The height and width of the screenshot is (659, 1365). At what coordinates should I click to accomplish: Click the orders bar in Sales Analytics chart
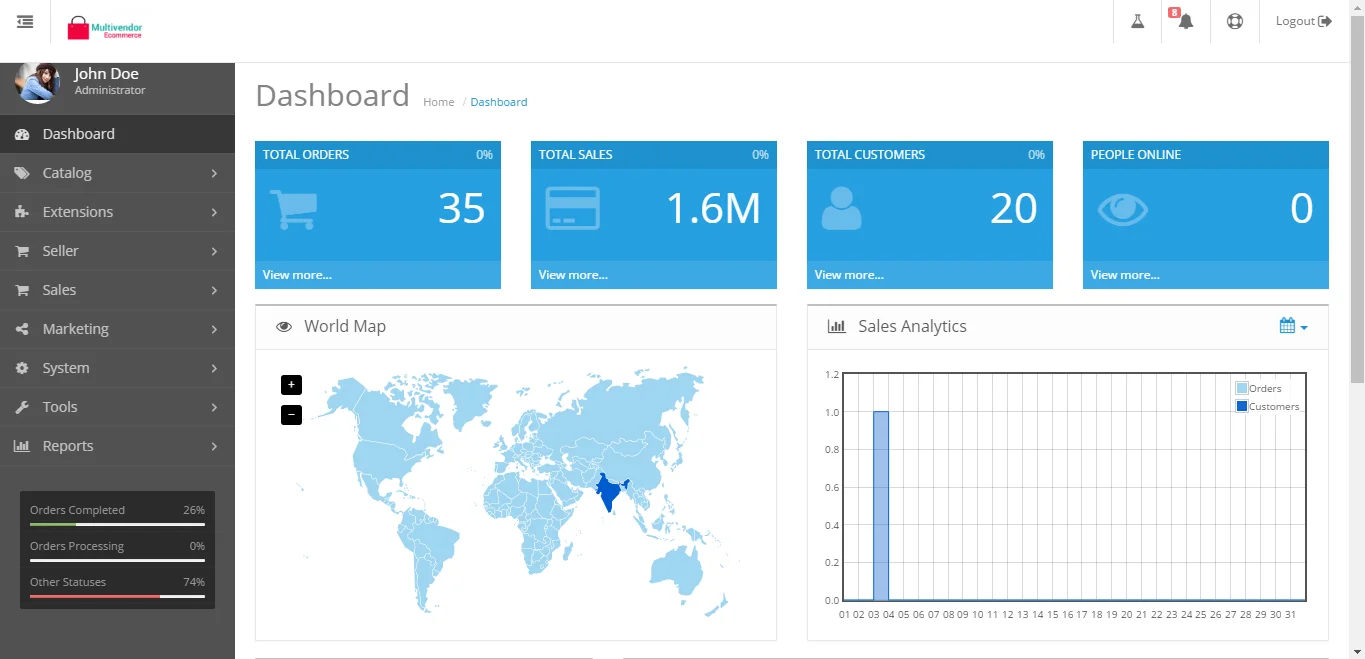pyautogui.click(x=881, y=506)
